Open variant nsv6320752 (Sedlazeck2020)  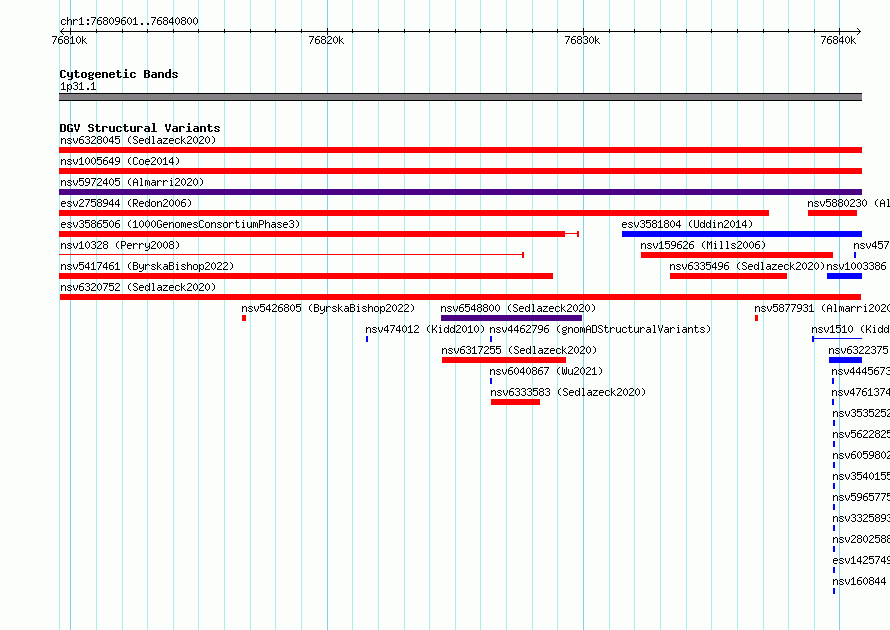tap(138, 287)
